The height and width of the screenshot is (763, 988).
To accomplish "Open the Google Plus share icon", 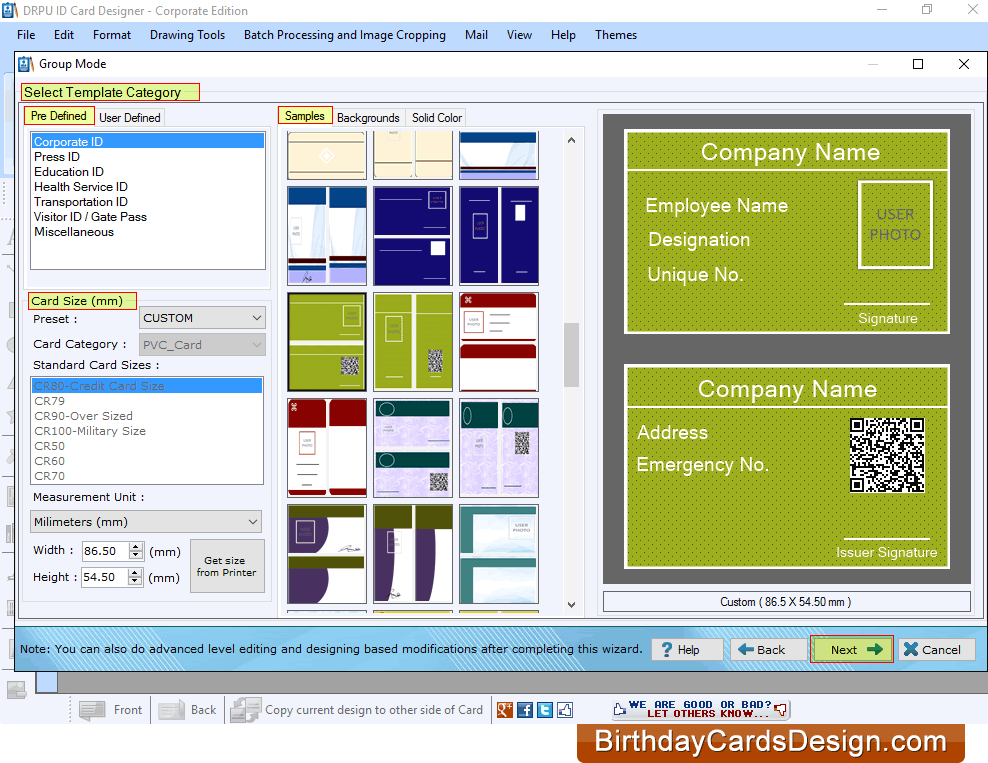I will 505,710.
